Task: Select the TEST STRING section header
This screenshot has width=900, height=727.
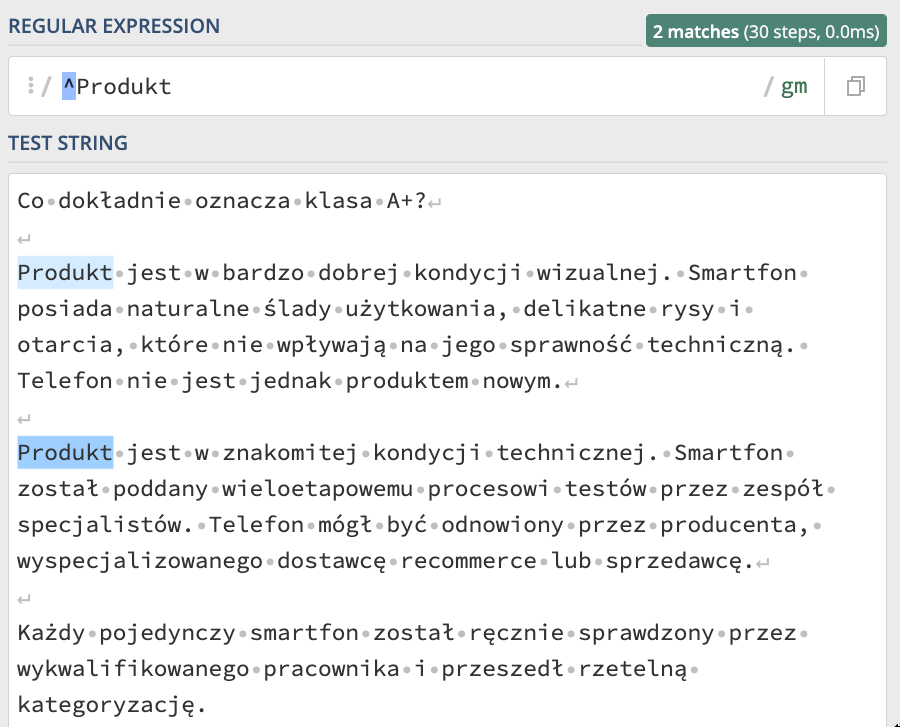Action: pos(68,143)
